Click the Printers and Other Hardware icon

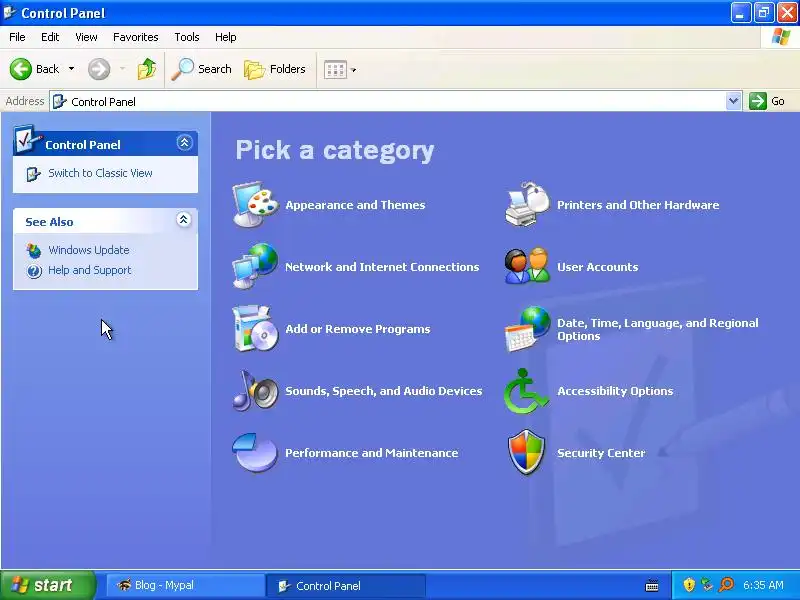coord(528,204)
